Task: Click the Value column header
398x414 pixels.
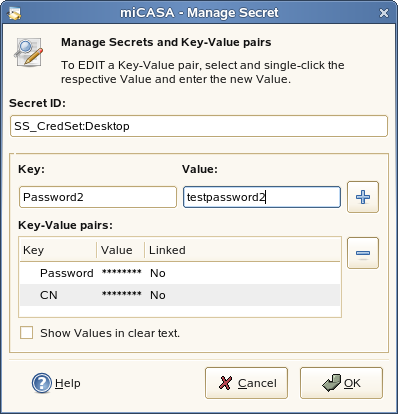Action: pos(121,250)
